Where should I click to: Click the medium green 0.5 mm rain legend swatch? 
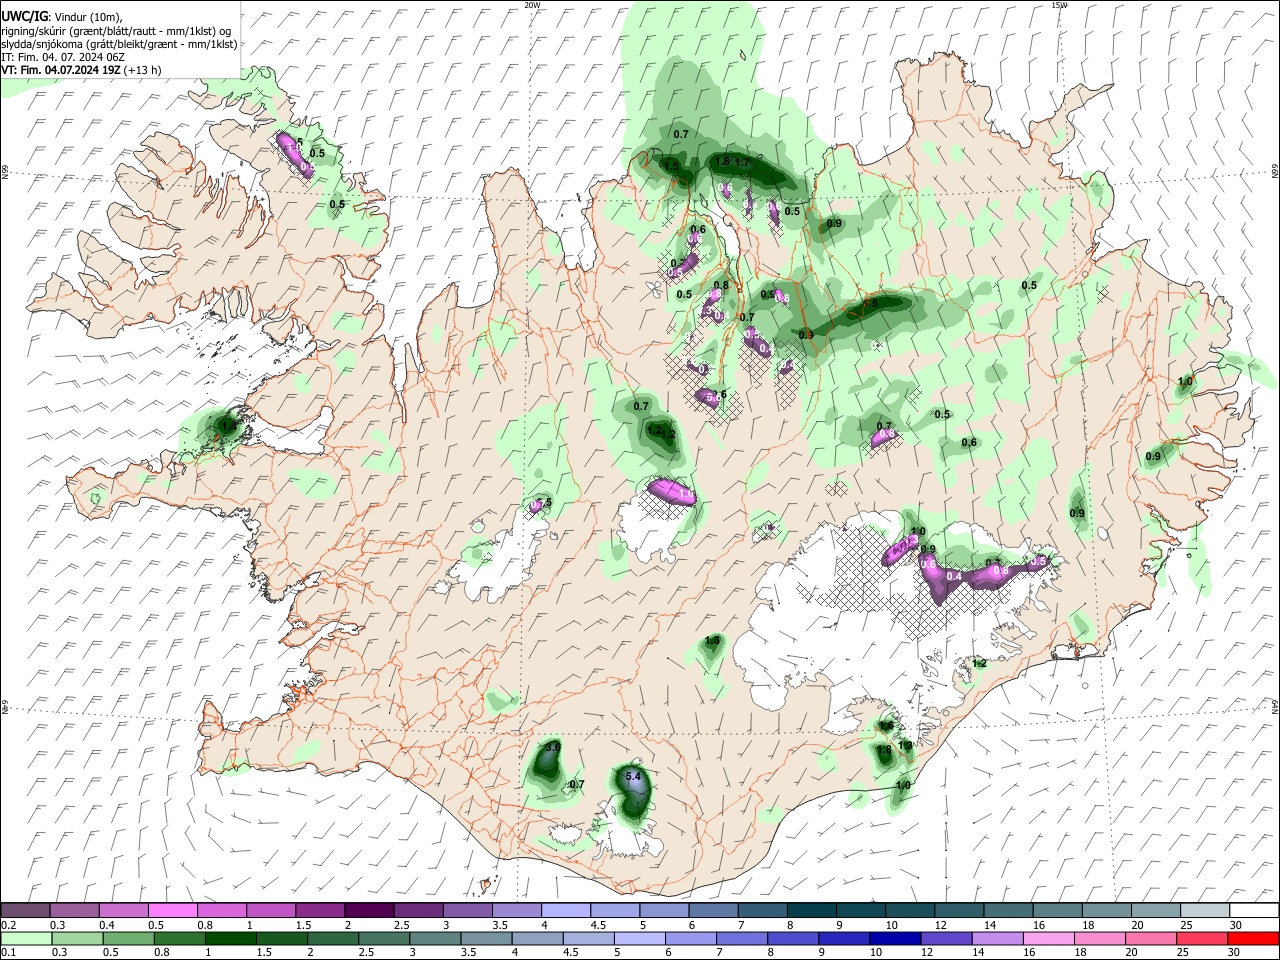(x=129, y=938)
